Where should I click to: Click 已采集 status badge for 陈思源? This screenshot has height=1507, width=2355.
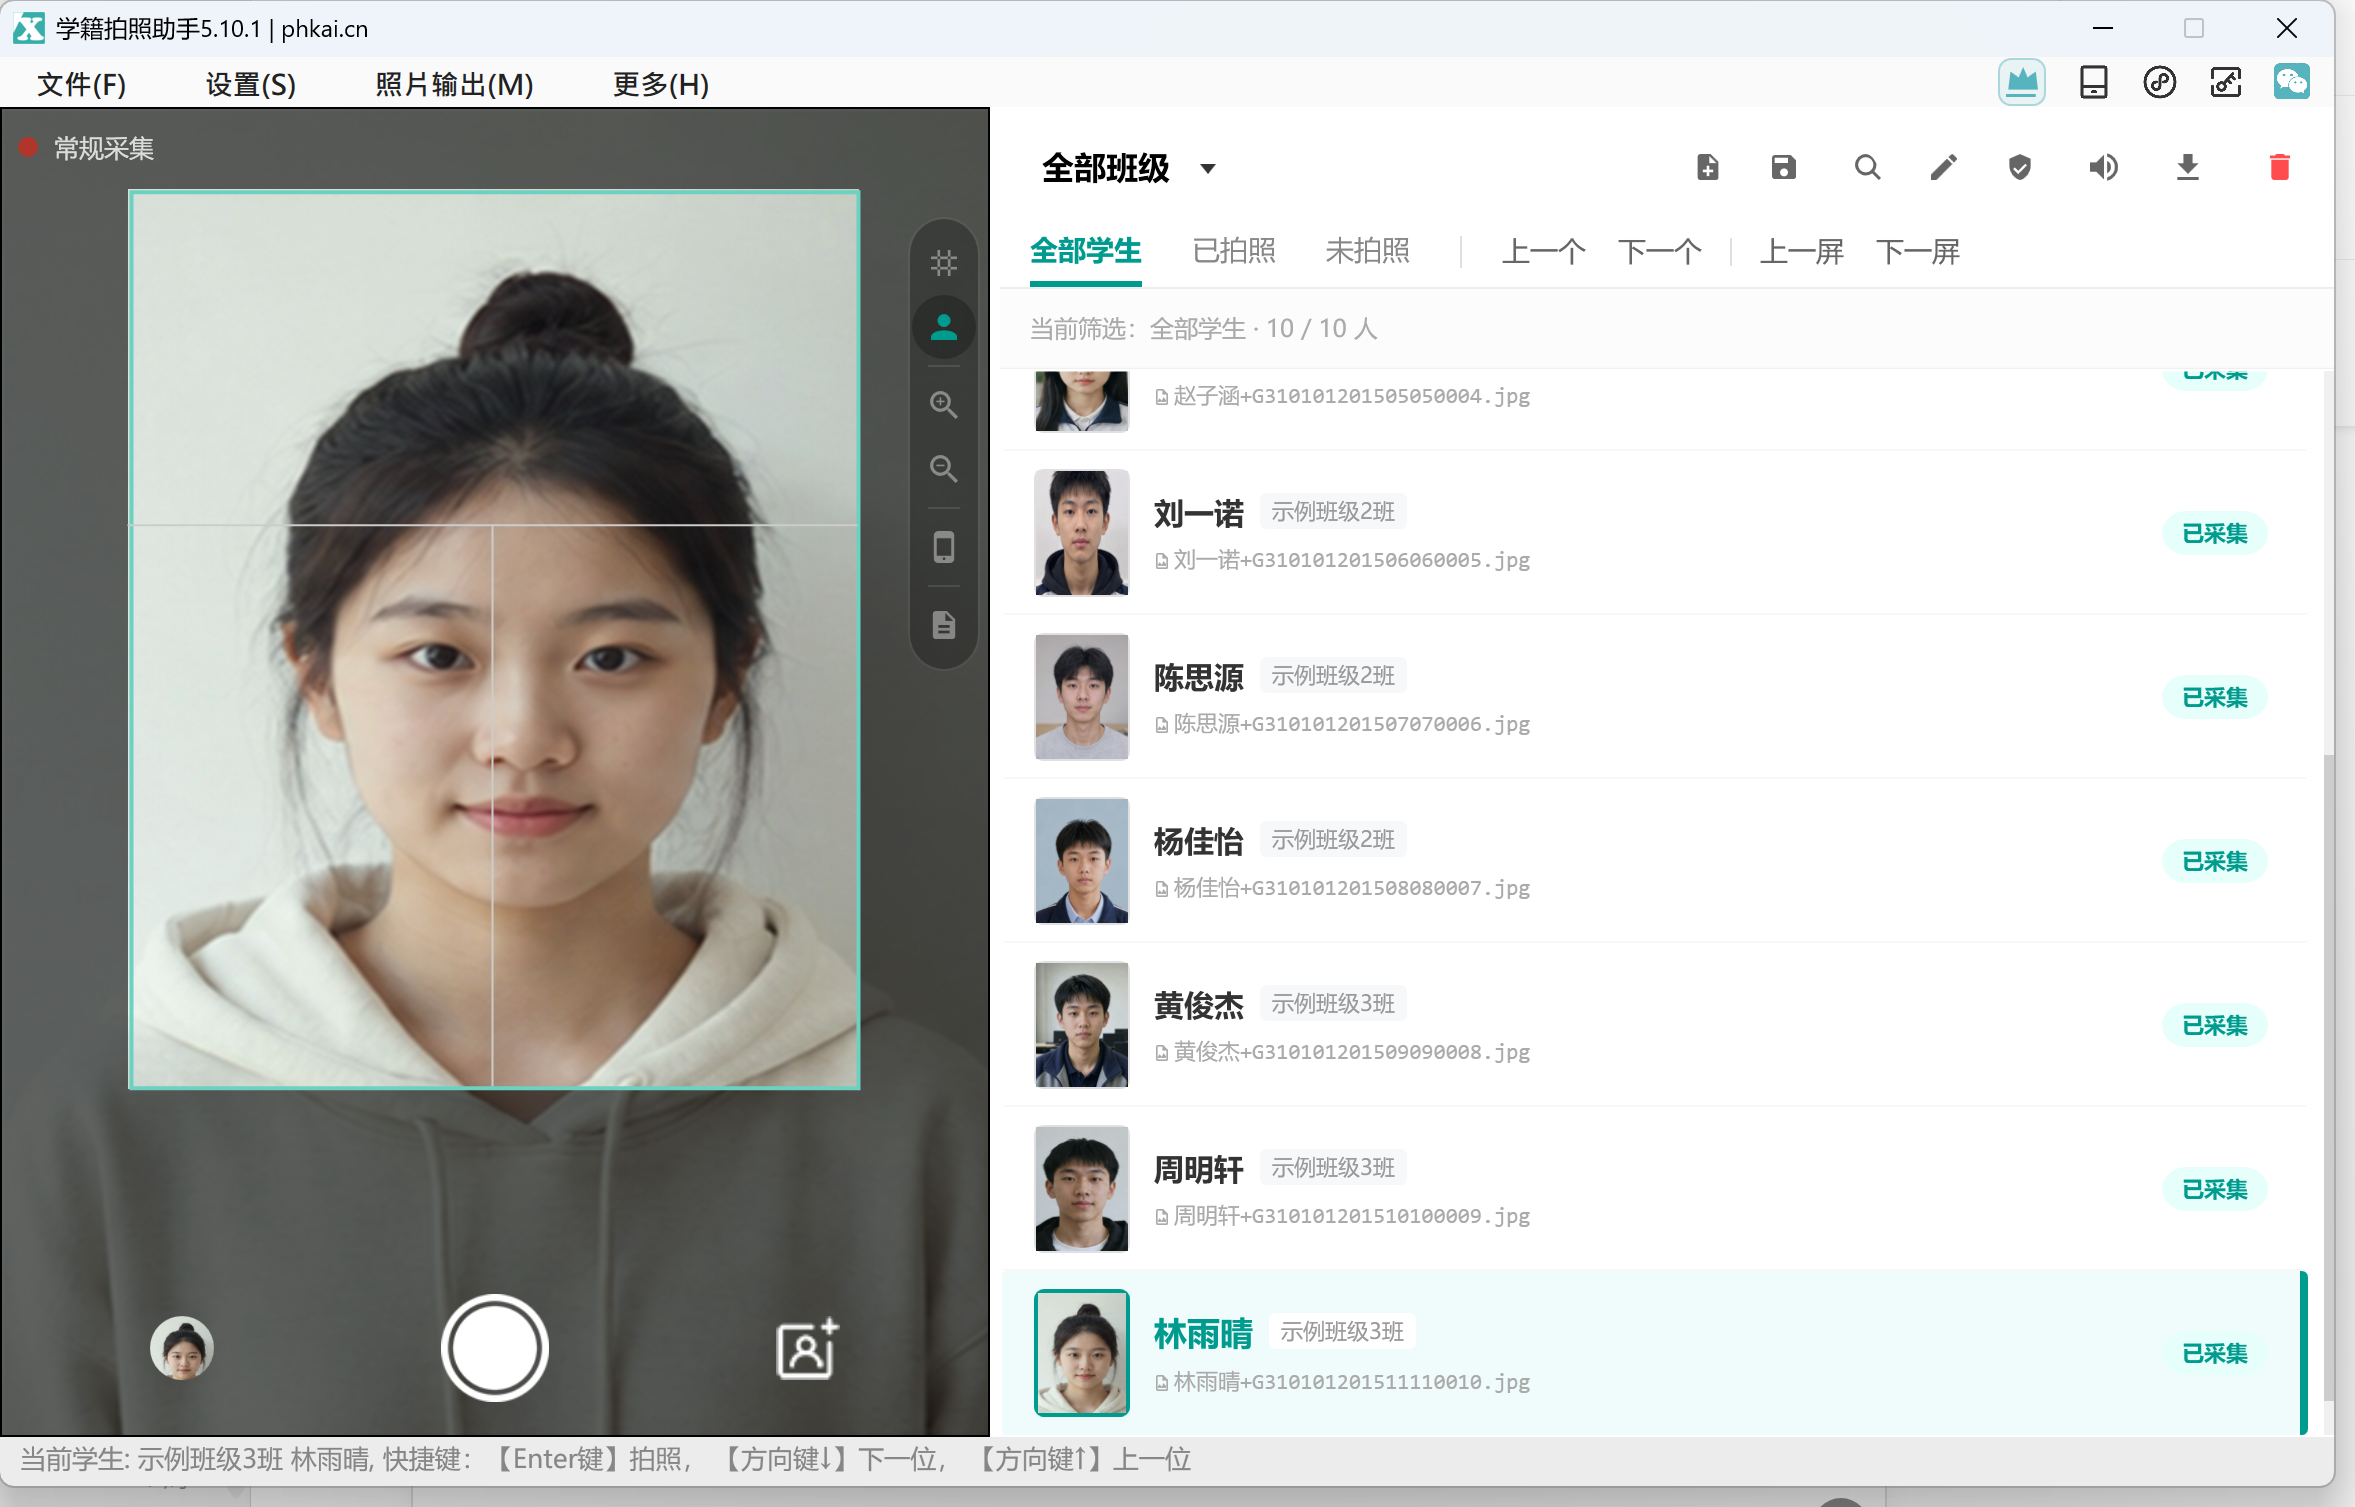tap(2214, 697)
